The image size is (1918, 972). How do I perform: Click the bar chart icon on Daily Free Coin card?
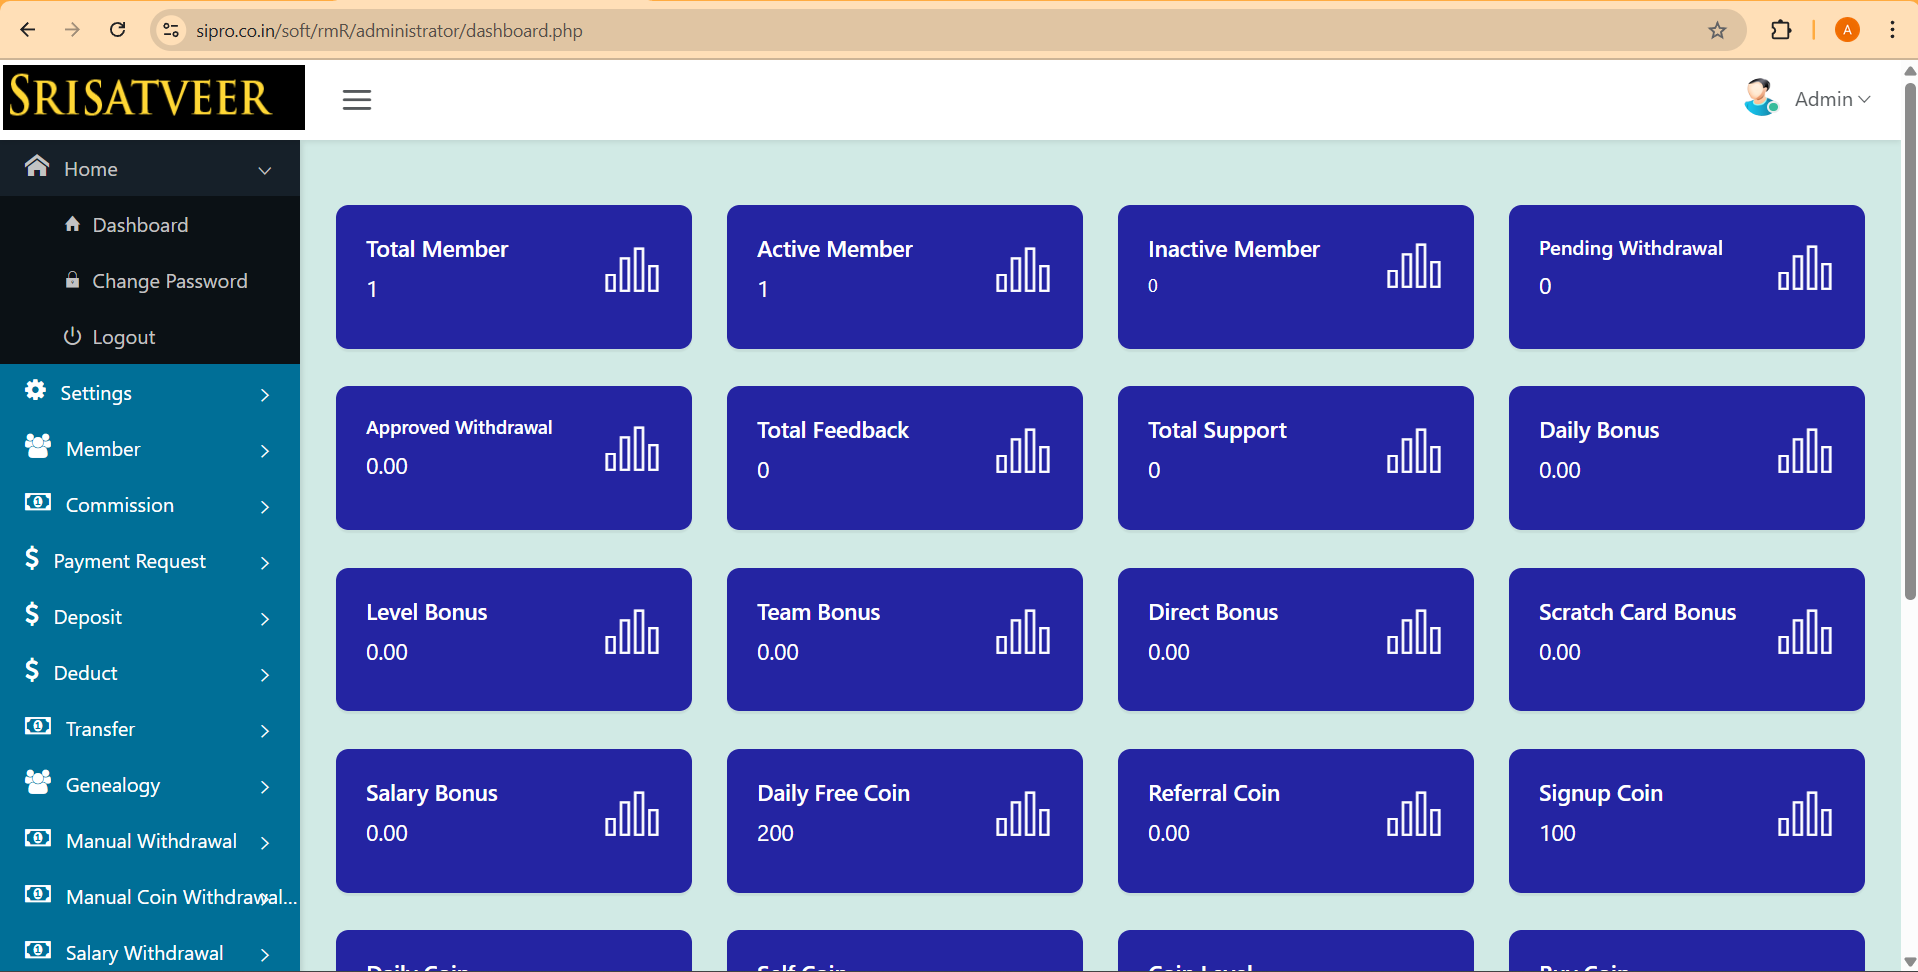tap(1022, 814)
